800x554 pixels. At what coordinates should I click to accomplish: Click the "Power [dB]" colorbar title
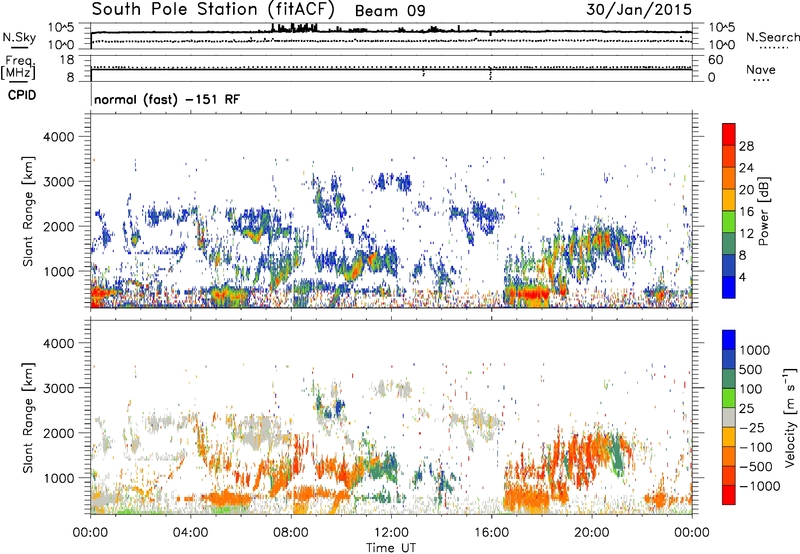[764, 211]
